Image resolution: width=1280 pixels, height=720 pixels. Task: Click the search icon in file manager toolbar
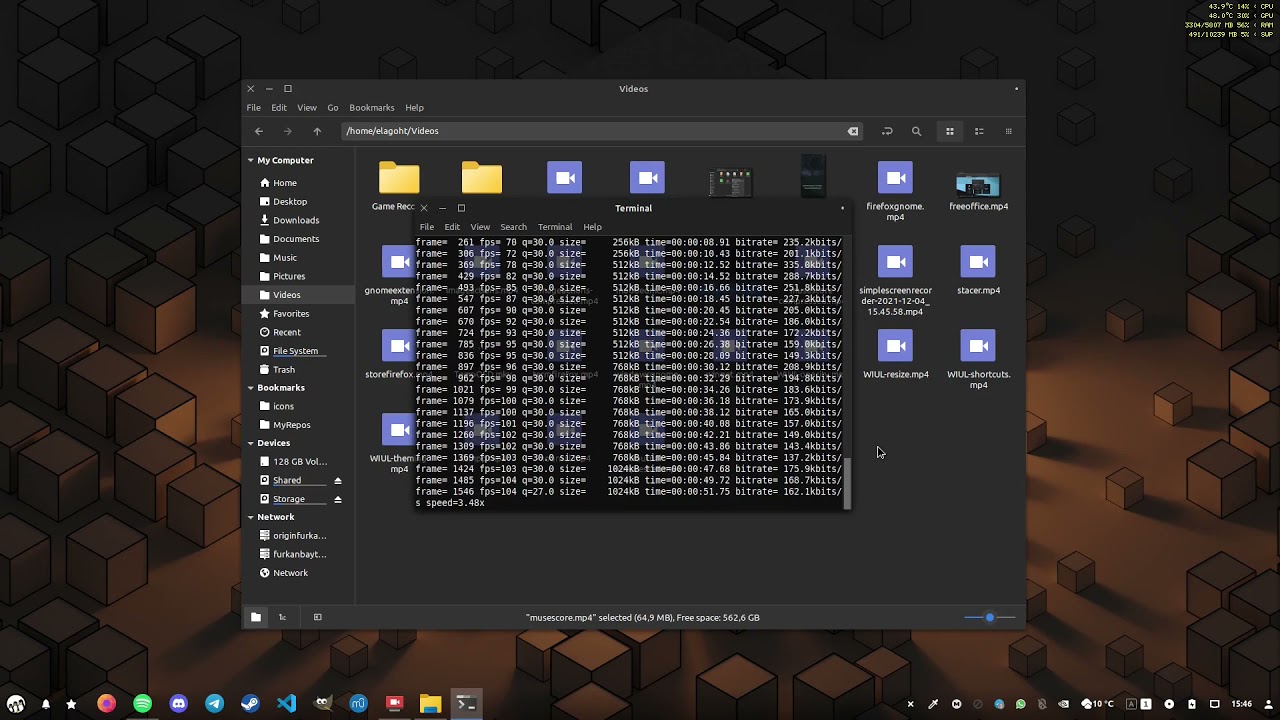coord(916,131)
